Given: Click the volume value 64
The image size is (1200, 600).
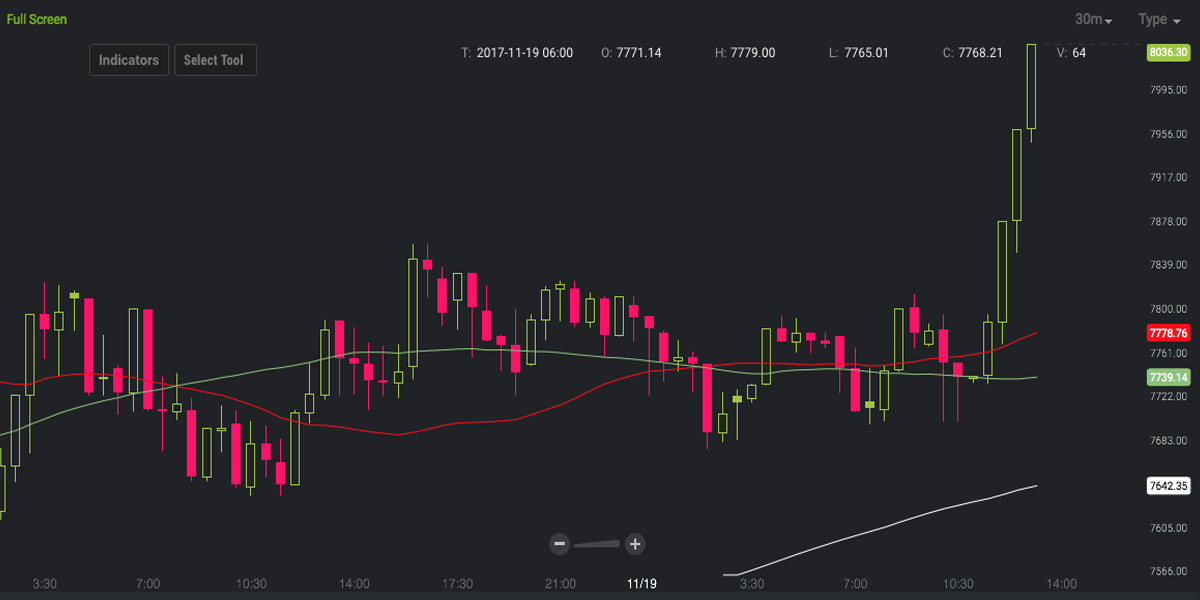Looking at the screenshot, I should [x=1079, y=53].
